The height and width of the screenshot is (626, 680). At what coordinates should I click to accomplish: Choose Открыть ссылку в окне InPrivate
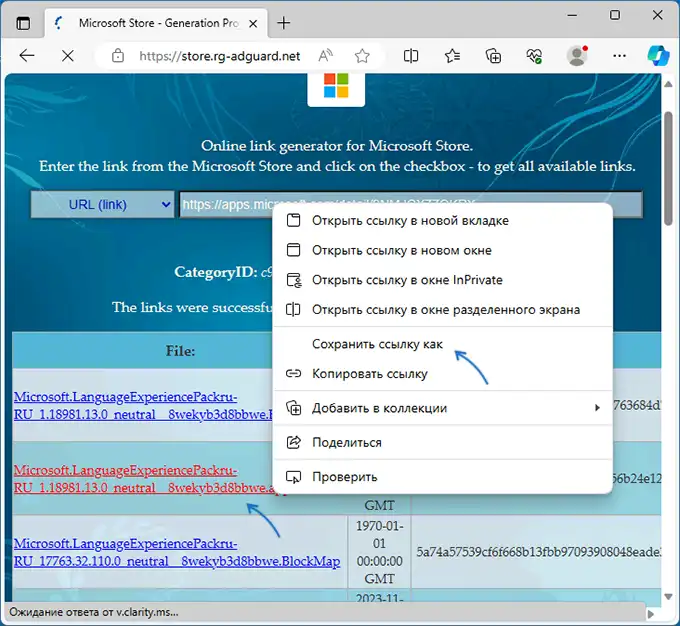click(x=443, y=280)
